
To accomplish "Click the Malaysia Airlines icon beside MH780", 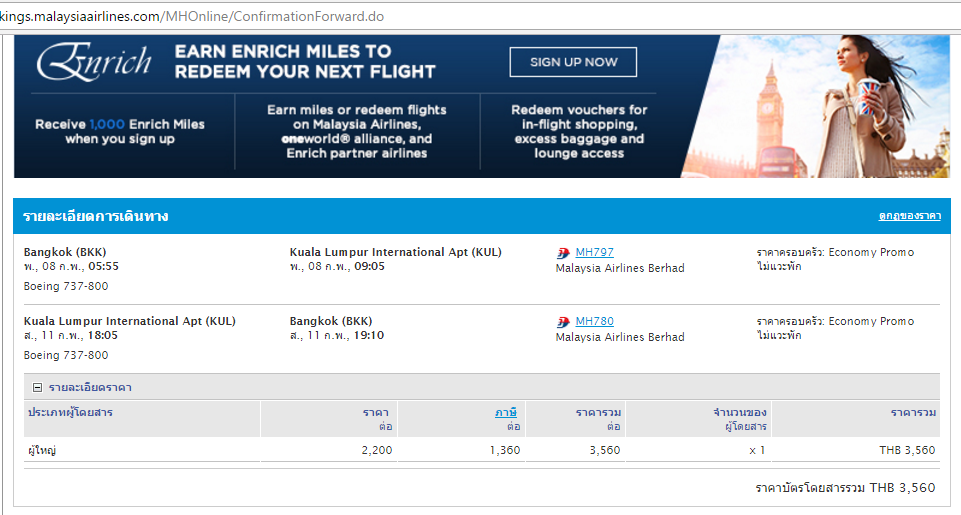I will [x=563, y=322].
